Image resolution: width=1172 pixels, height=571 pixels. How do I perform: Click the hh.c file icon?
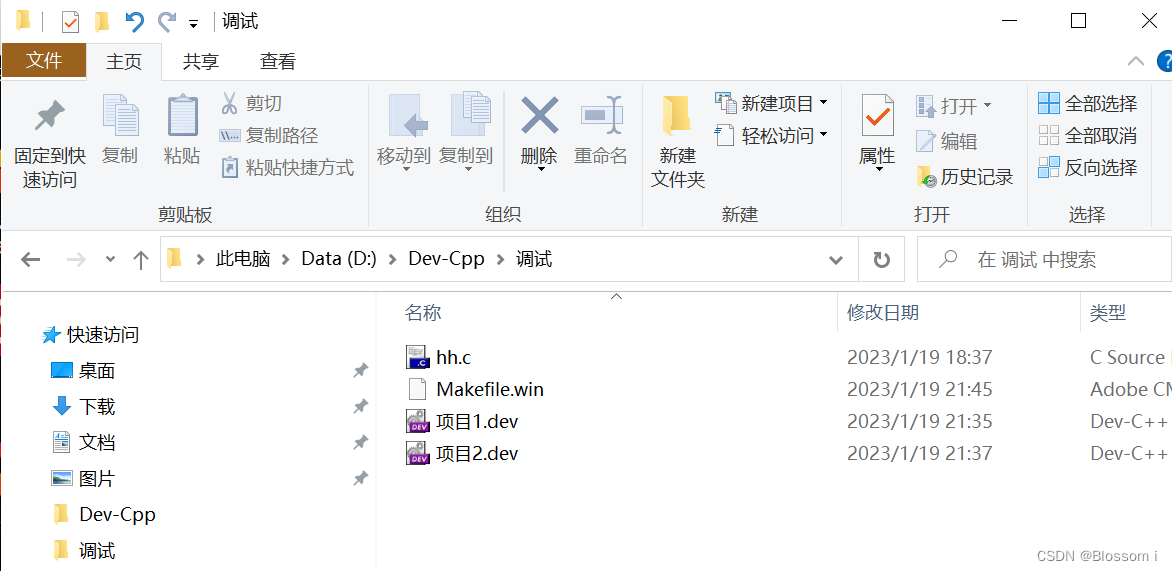(x=416, y=357)
